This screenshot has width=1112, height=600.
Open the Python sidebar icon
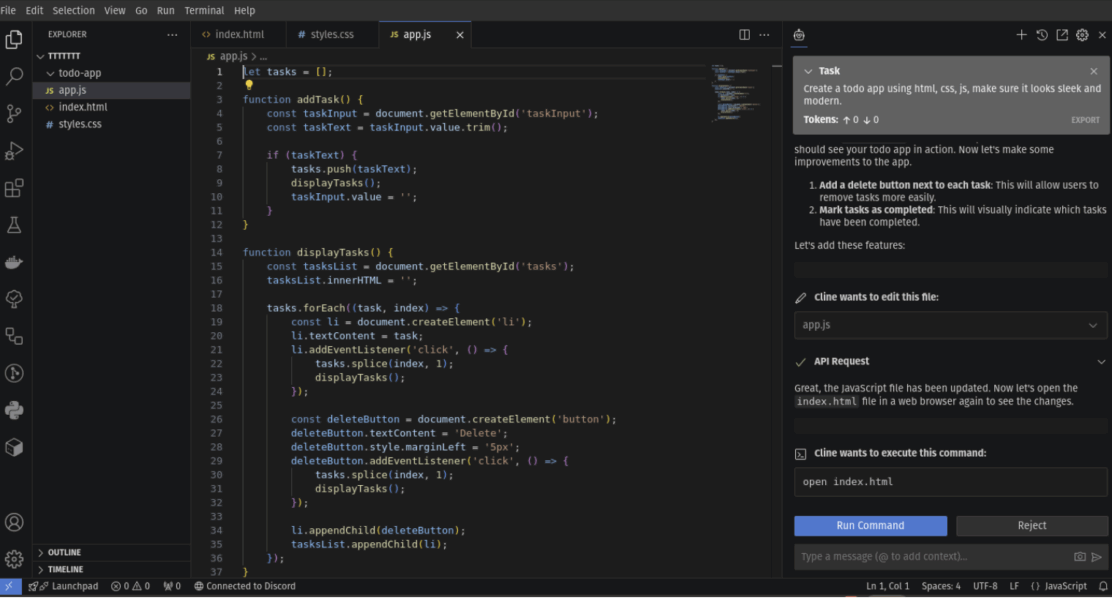[14, 410]
